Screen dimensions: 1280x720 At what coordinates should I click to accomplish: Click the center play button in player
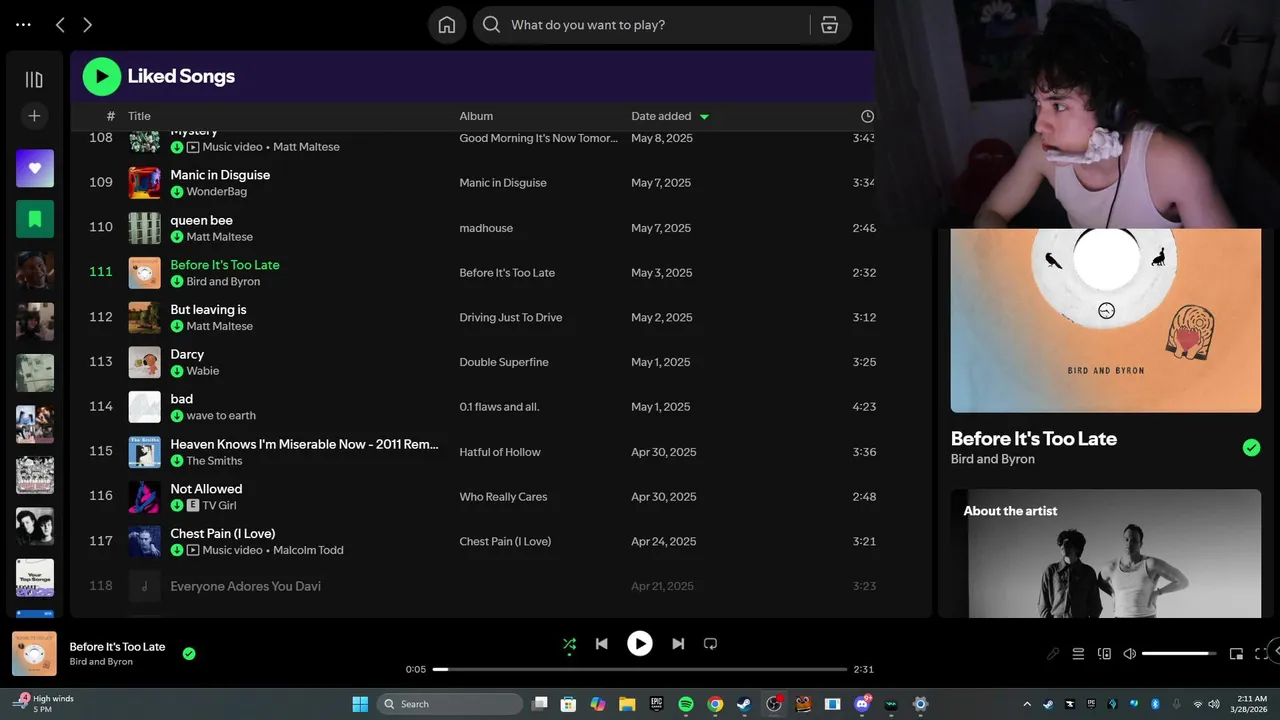click(x=640, y=644)
